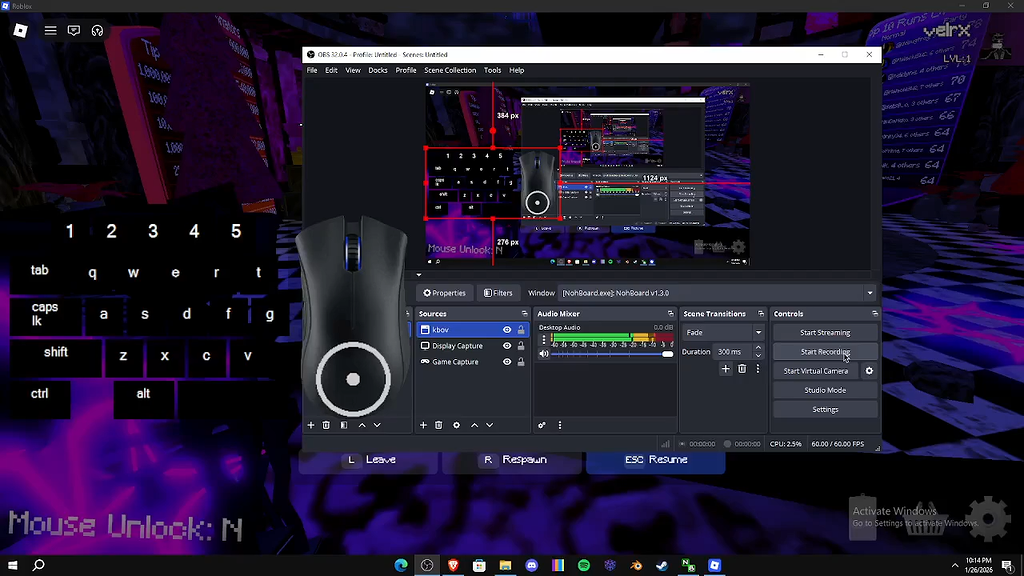Add a new source with the plus icon

point(423,425)
